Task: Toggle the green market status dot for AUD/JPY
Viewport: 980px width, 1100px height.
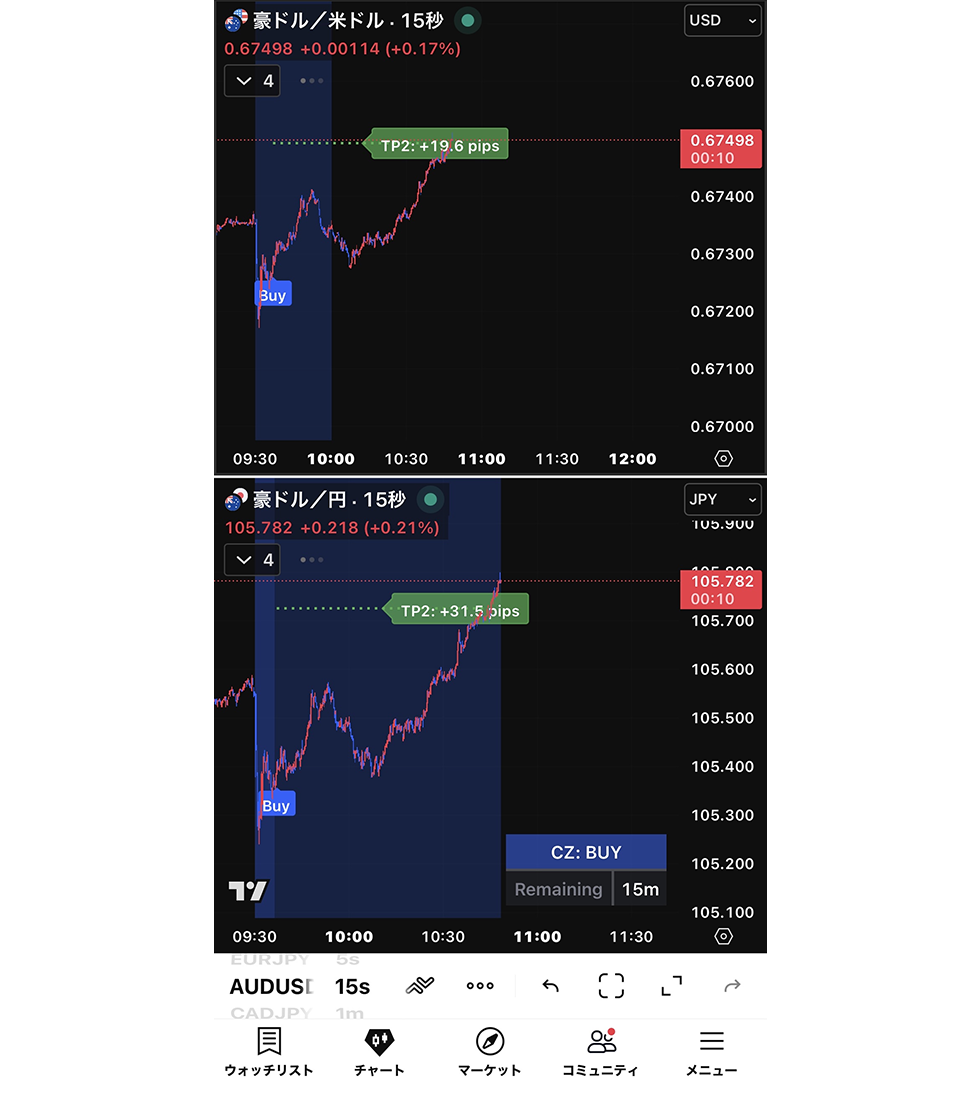Action: 430,499
